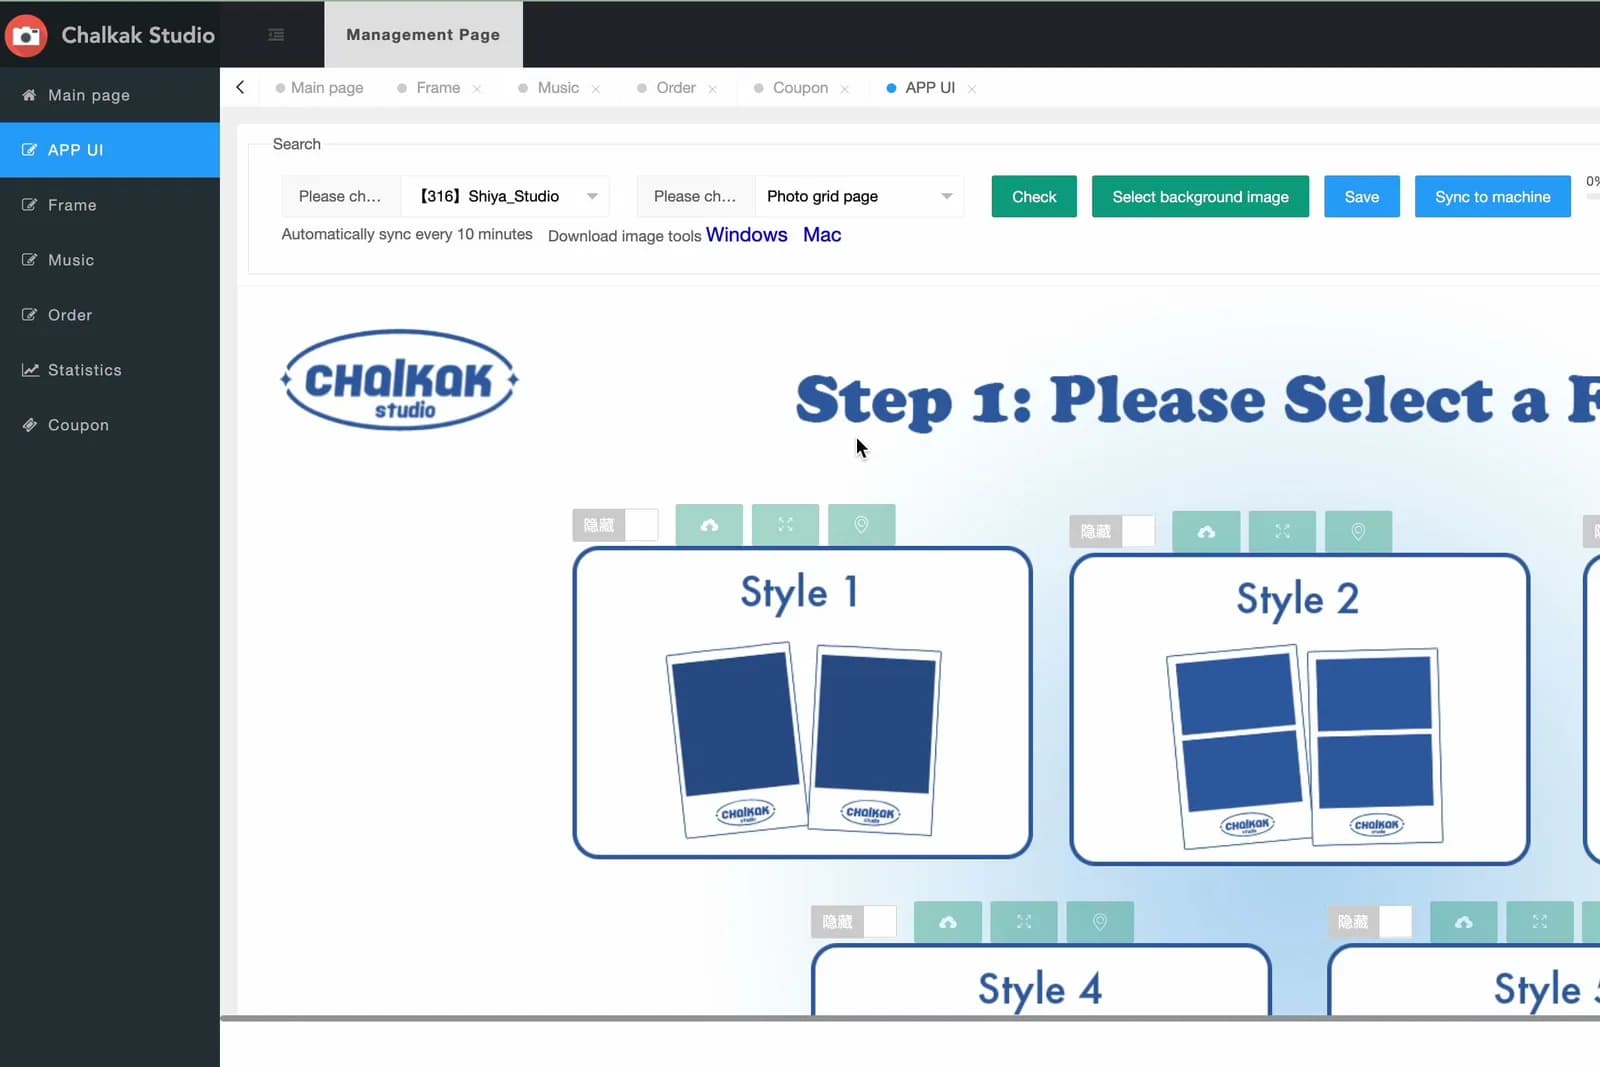Click the 'Automatically sync every 10 minutes' text
Image resolution: width=1600 pixels, height=1067 pixels.
click(407, 234)
